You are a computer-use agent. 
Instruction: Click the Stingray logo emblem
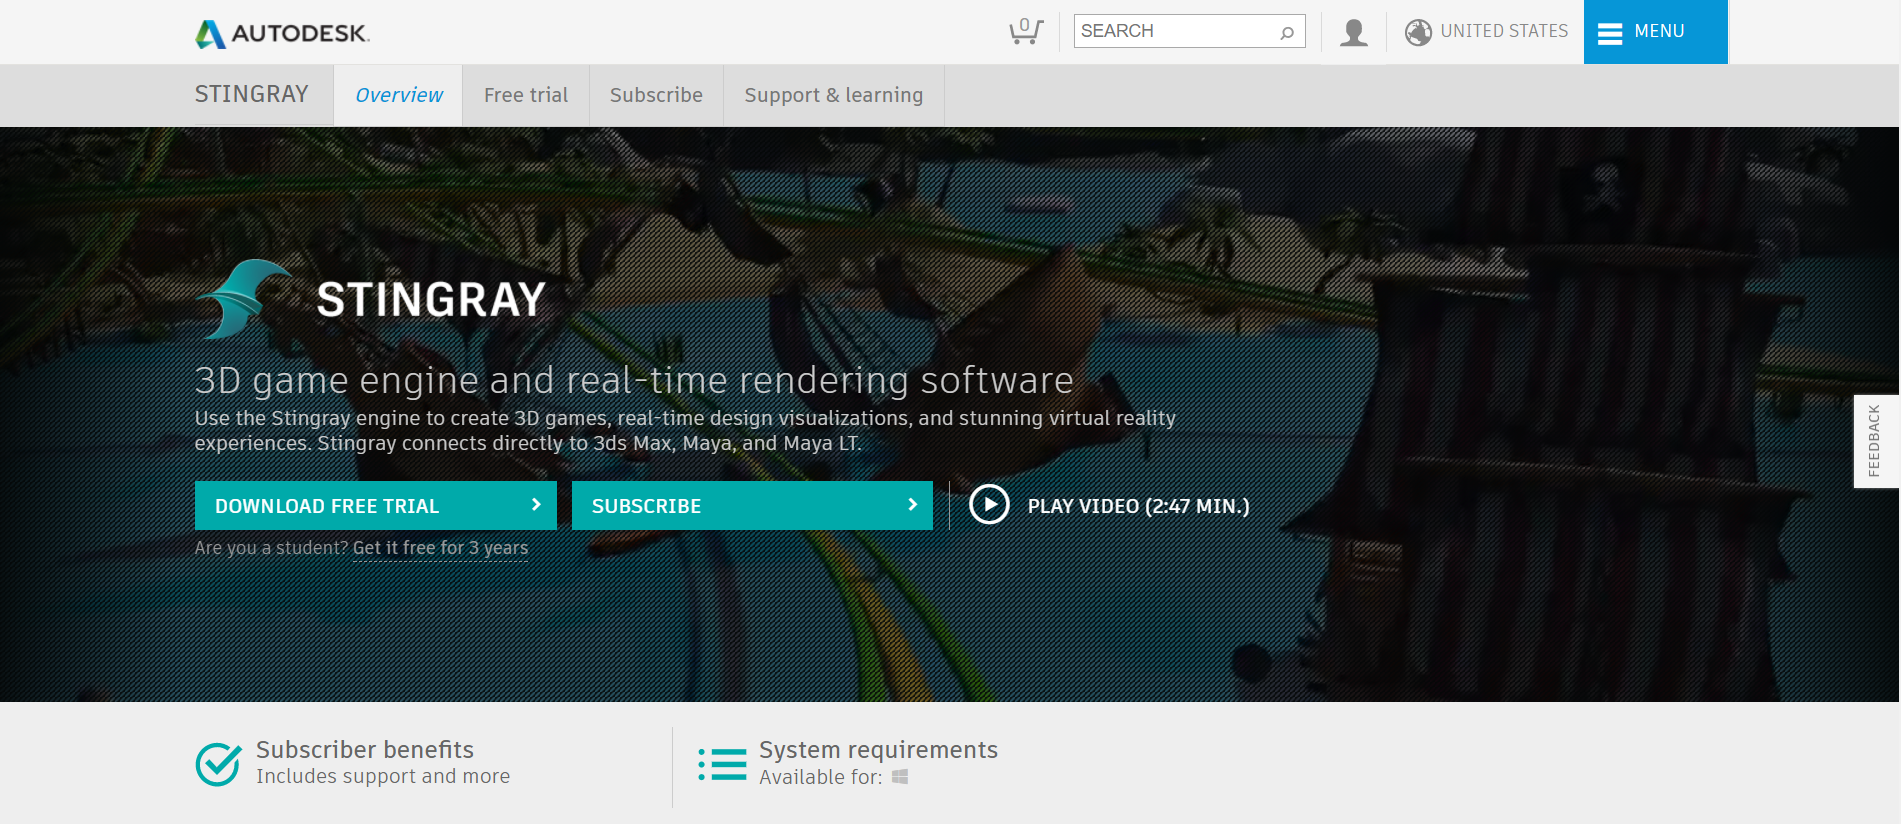[245, 298]
